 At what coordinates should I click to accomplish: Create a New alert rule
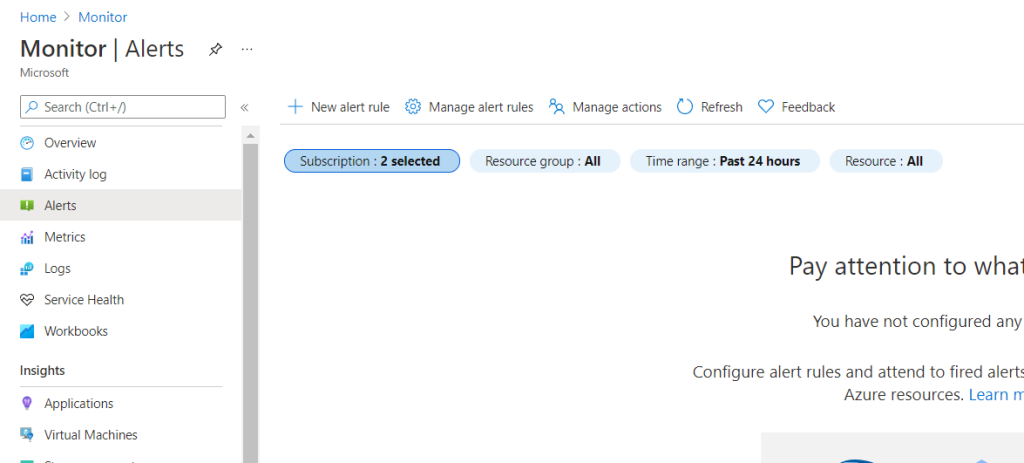coord(339,107)
